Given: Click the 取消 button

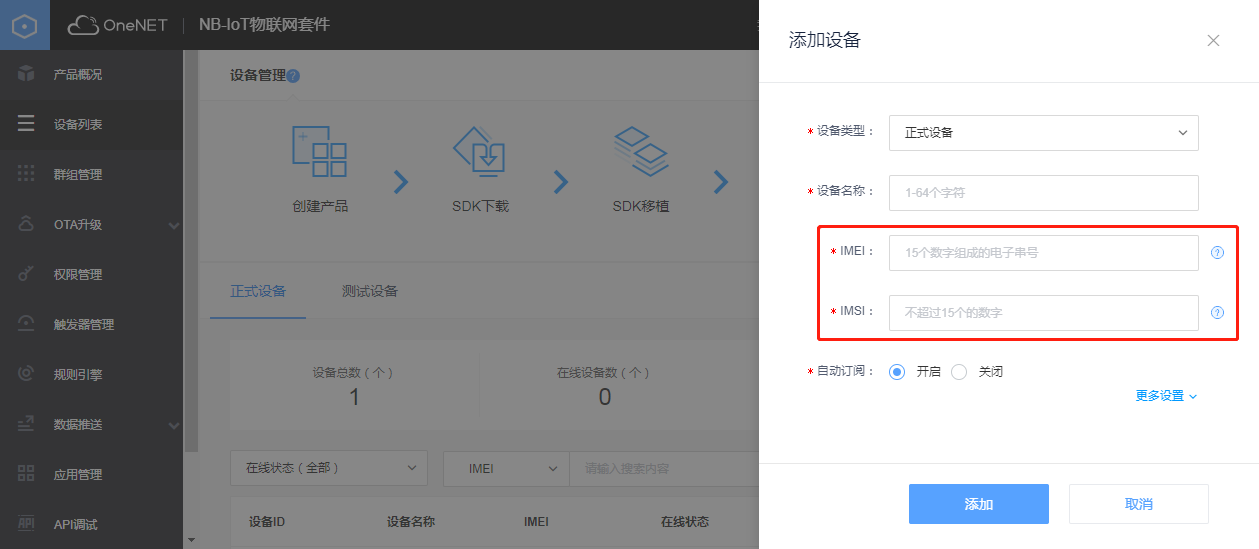Looking at the screenshot, I should click(1138, 504).
